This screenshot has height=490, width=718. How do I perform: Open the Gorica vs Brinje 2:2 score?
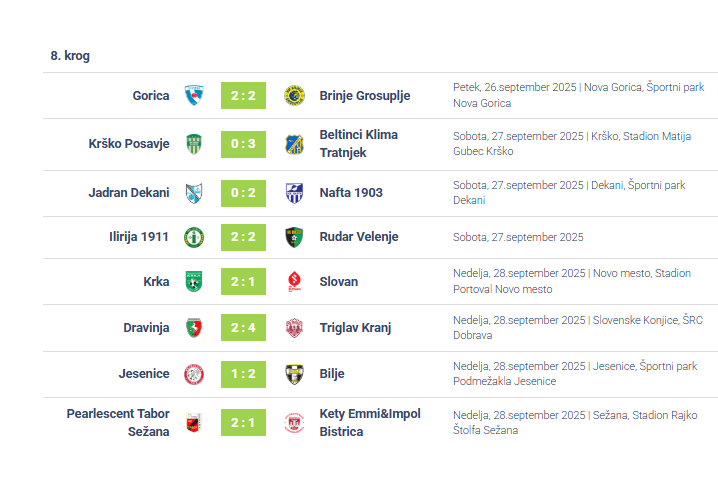click(x=243, y=95)
